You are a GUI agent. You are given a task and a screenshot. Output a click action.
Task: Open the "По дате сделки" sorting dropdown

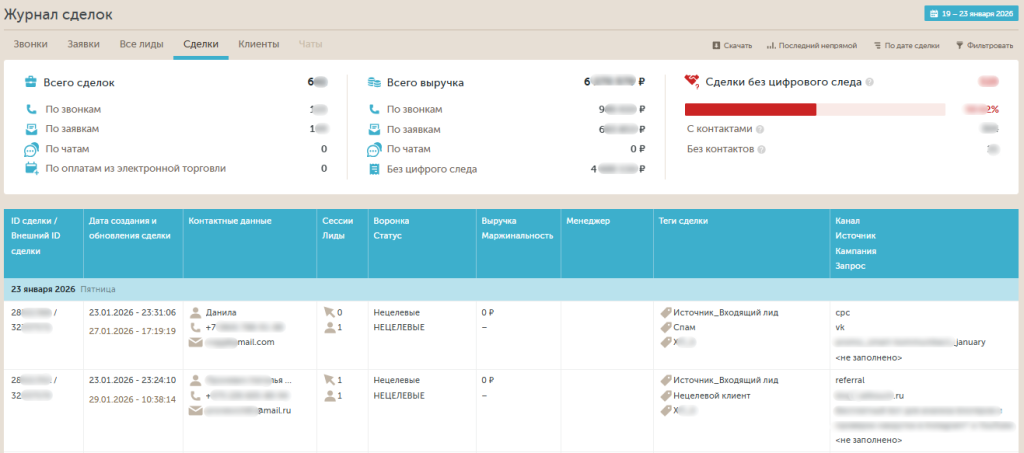coord(906,45)
